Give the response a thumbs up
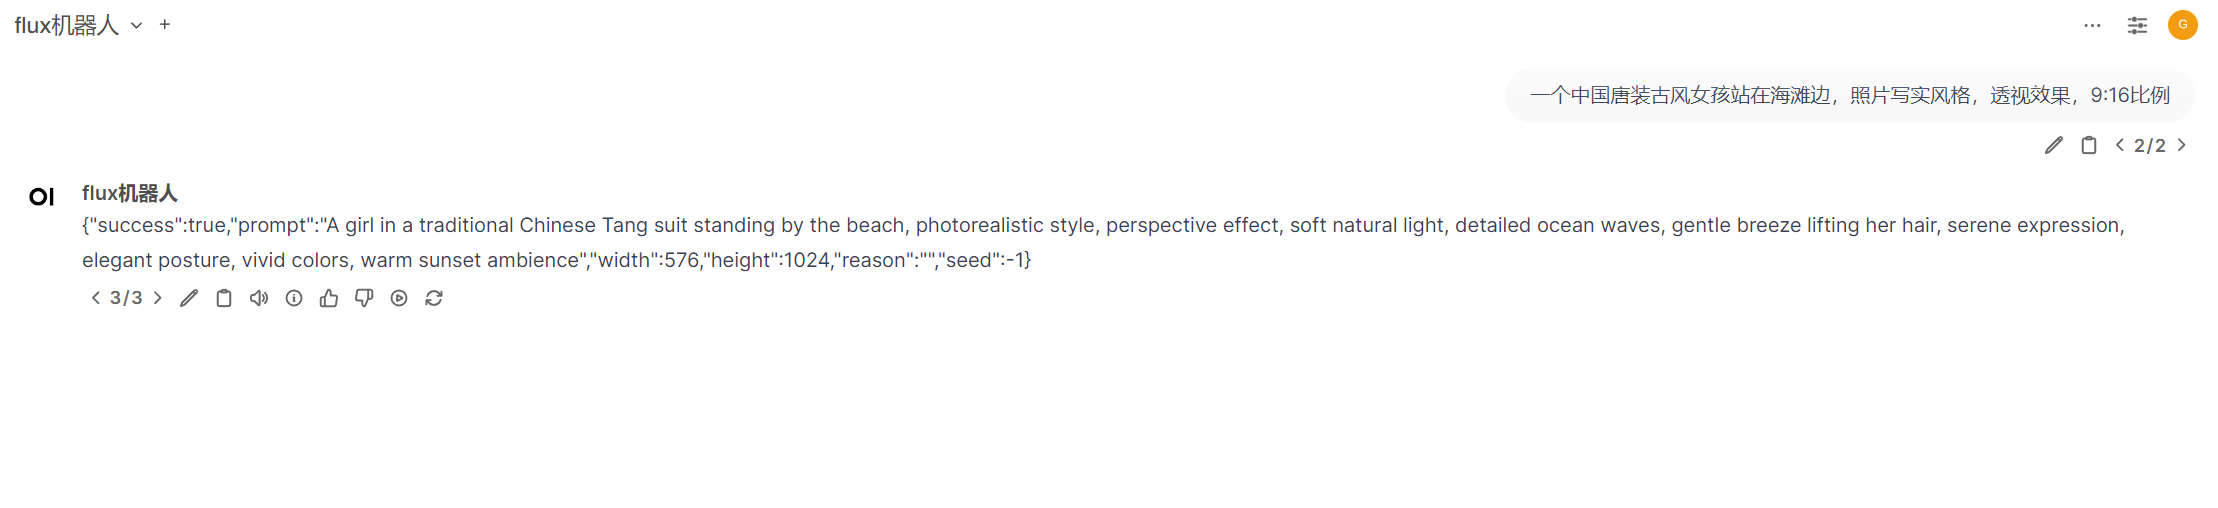The width and height of the screenshot is (2218, 508). (x=329, y=298)
